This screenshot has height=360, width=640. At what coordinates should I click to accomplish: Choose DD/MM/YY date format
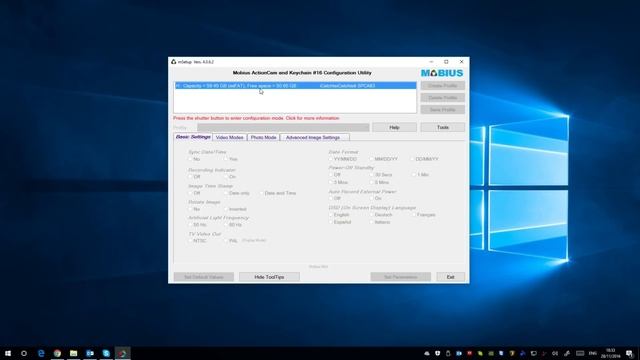click(x=424, y=159)
